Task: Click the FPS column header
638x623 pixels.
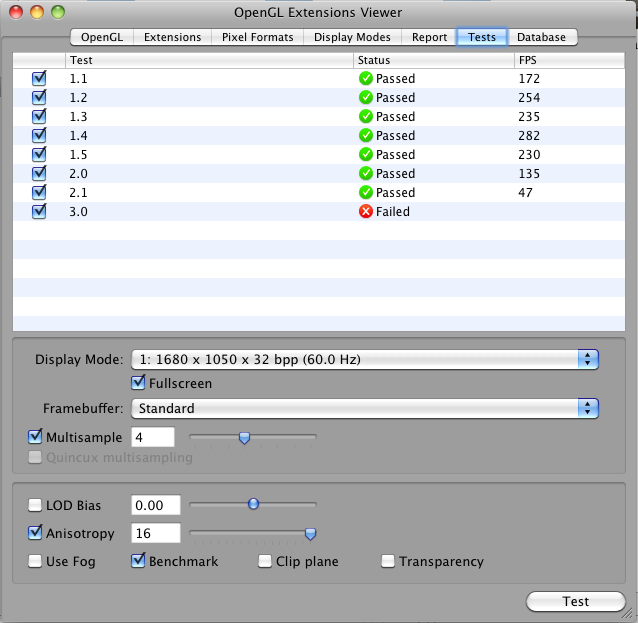Action: tap(570, 60)
